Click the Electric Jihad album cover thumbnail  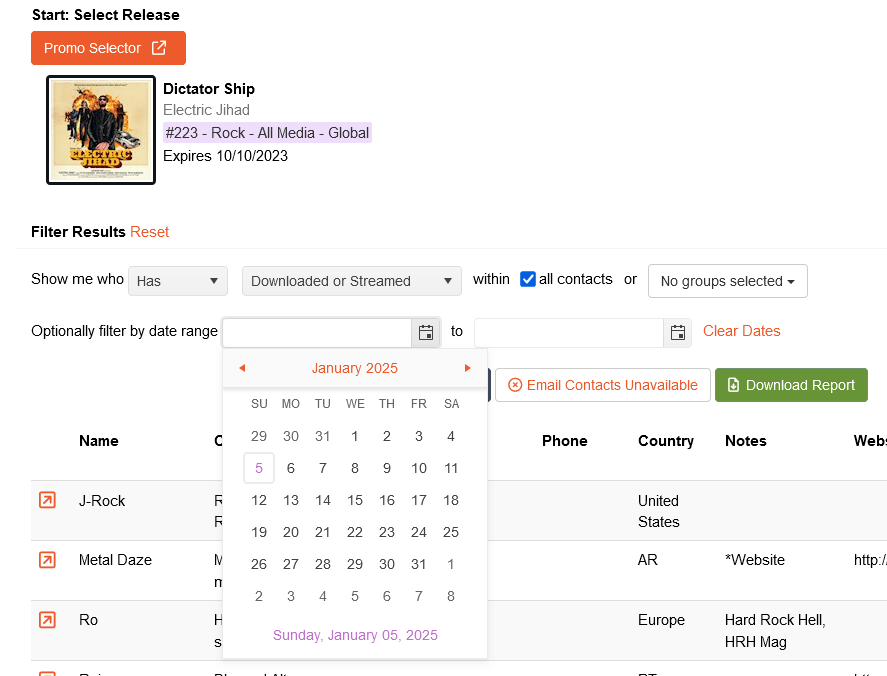coord(101,130)
